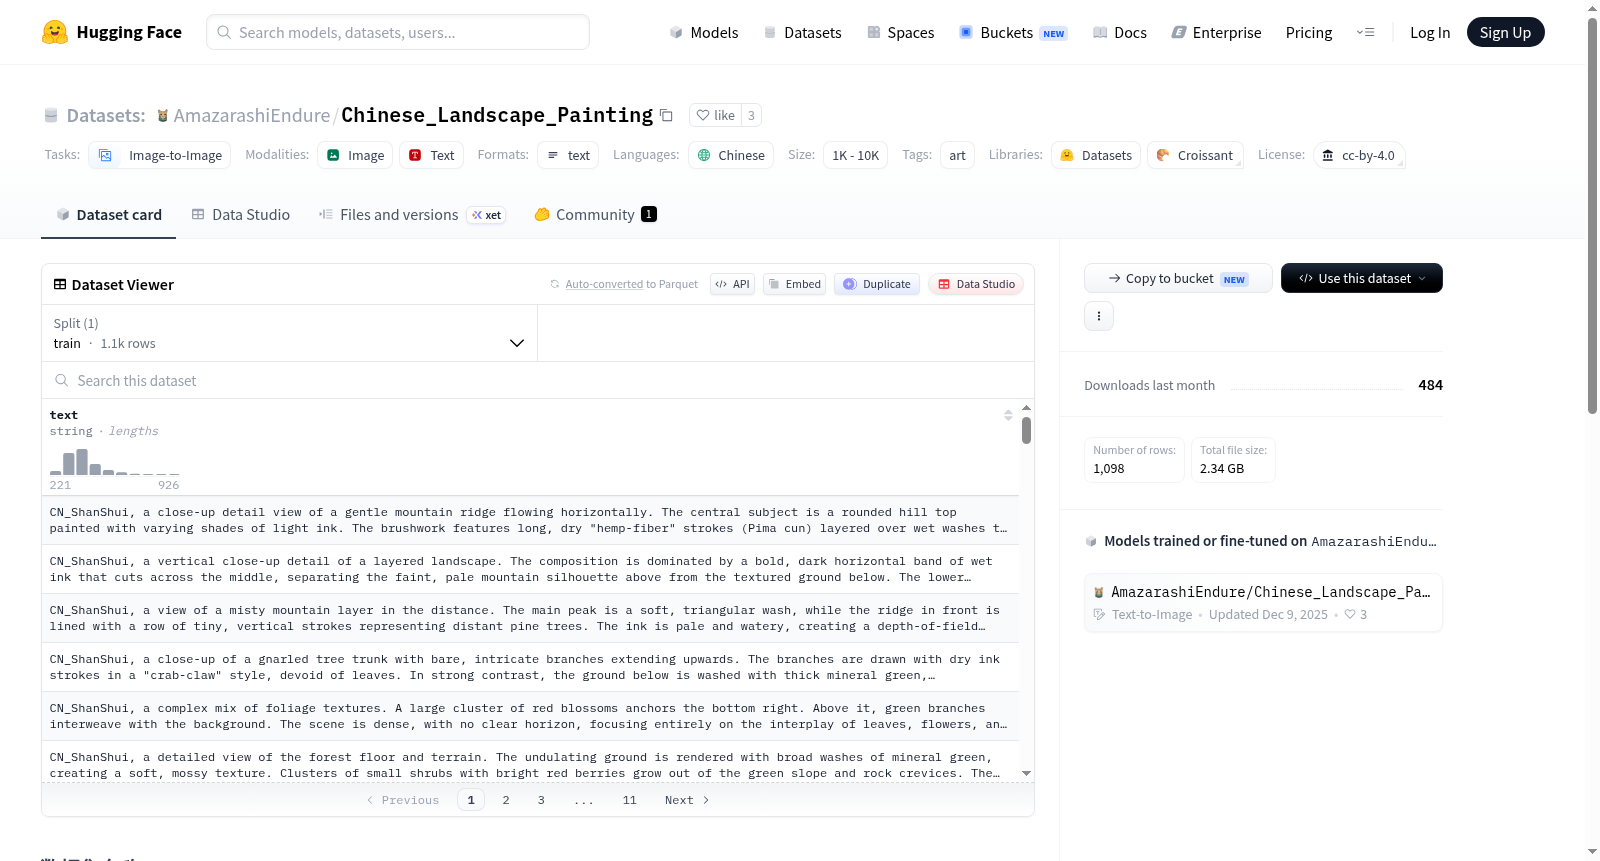Open the Datasets nav item
This screenshot has height=861, width=1600.
[802, 32]
